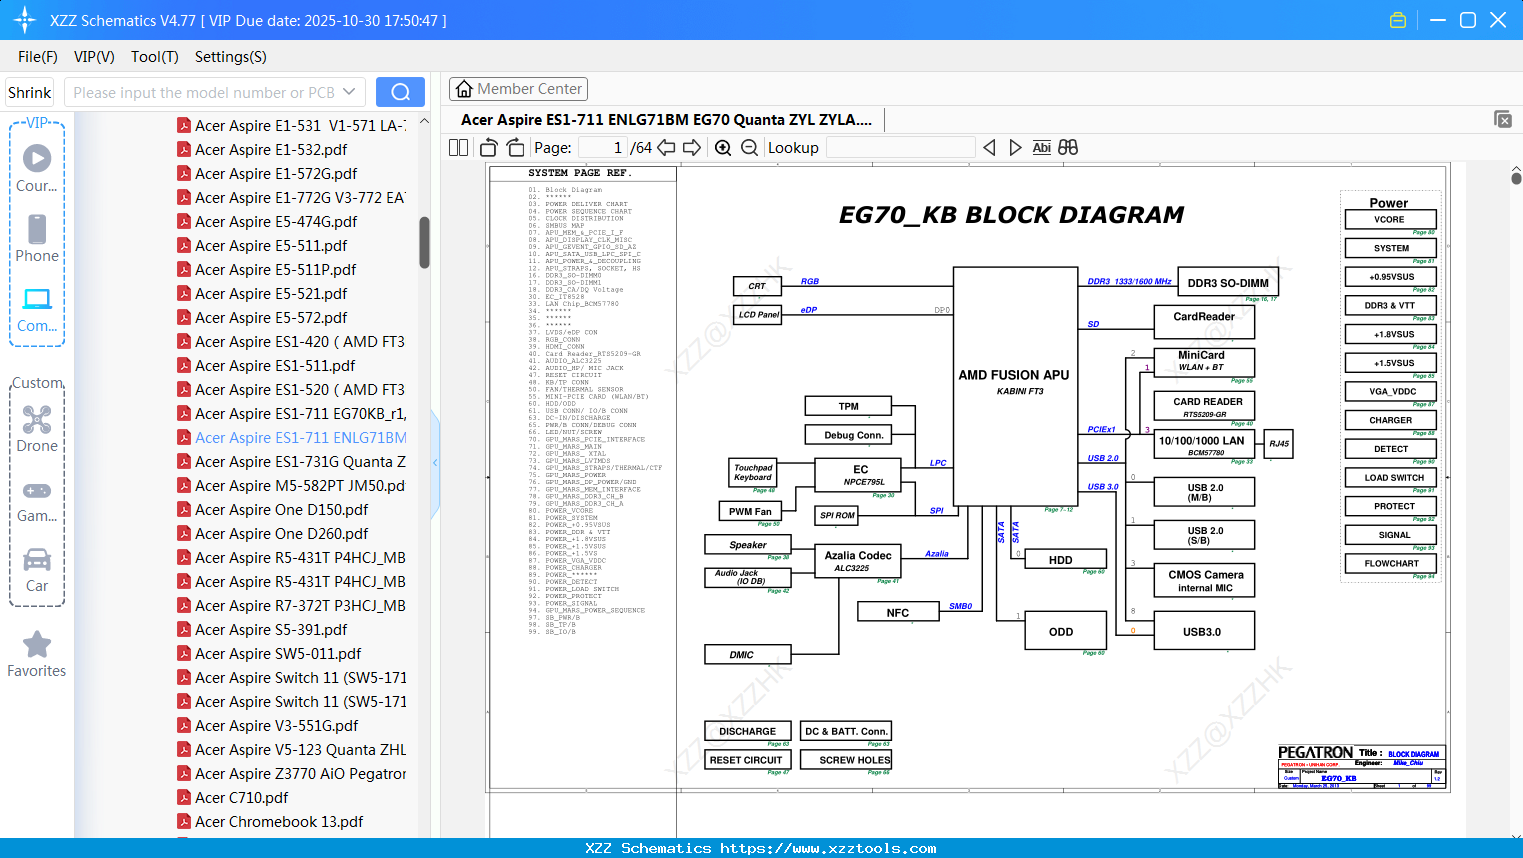Image resolution: width=1523 pixels, height=858 pixels.
Task: Collapse the file list side panel handle
Action: pos(435,462)
